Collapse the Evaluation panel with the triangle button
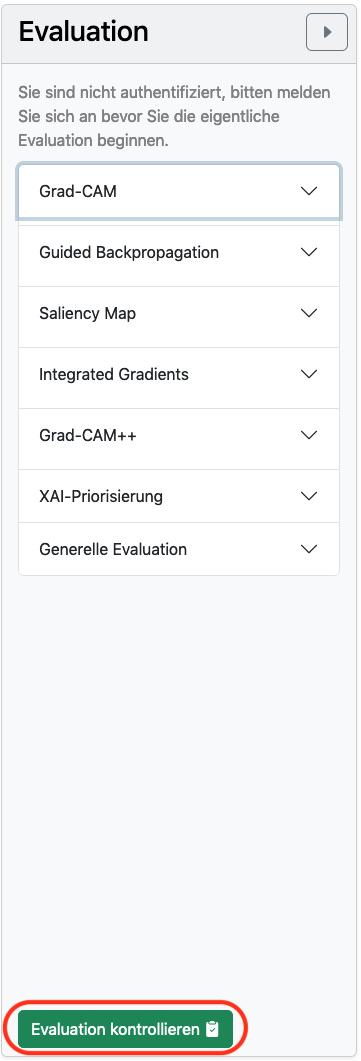The image size is (361, 1061). coord(327,32)
